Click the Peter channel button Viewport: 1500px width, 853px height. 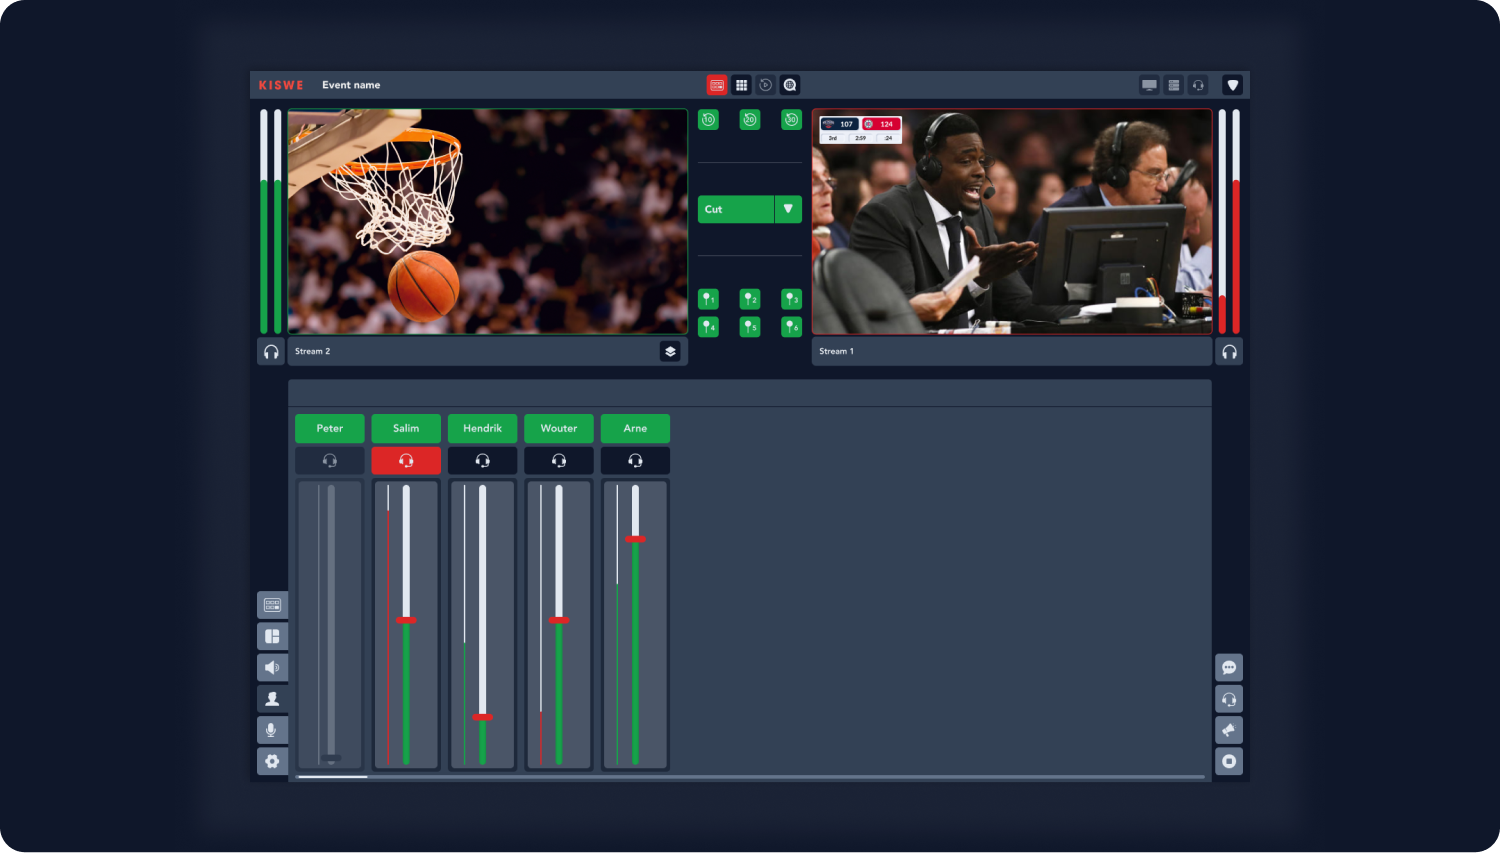pyautogui.click(x=330, y=428)
